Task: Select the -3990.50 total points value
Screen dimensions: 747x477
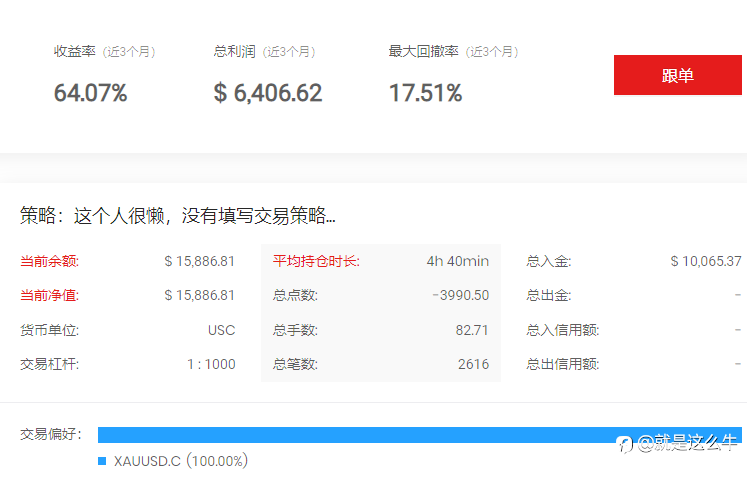Action: 461,295
